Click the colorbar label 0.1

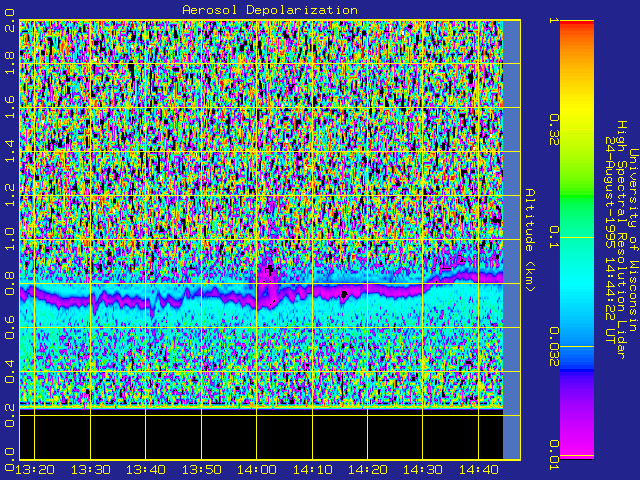tap(554, 237)
